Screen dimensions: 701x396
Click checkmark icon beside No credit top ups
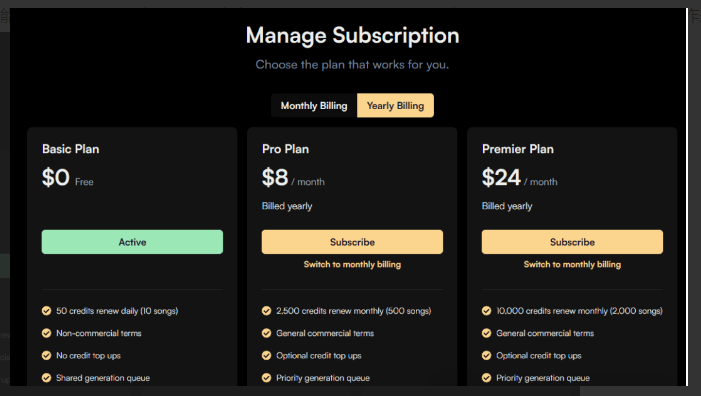[46, 355]
